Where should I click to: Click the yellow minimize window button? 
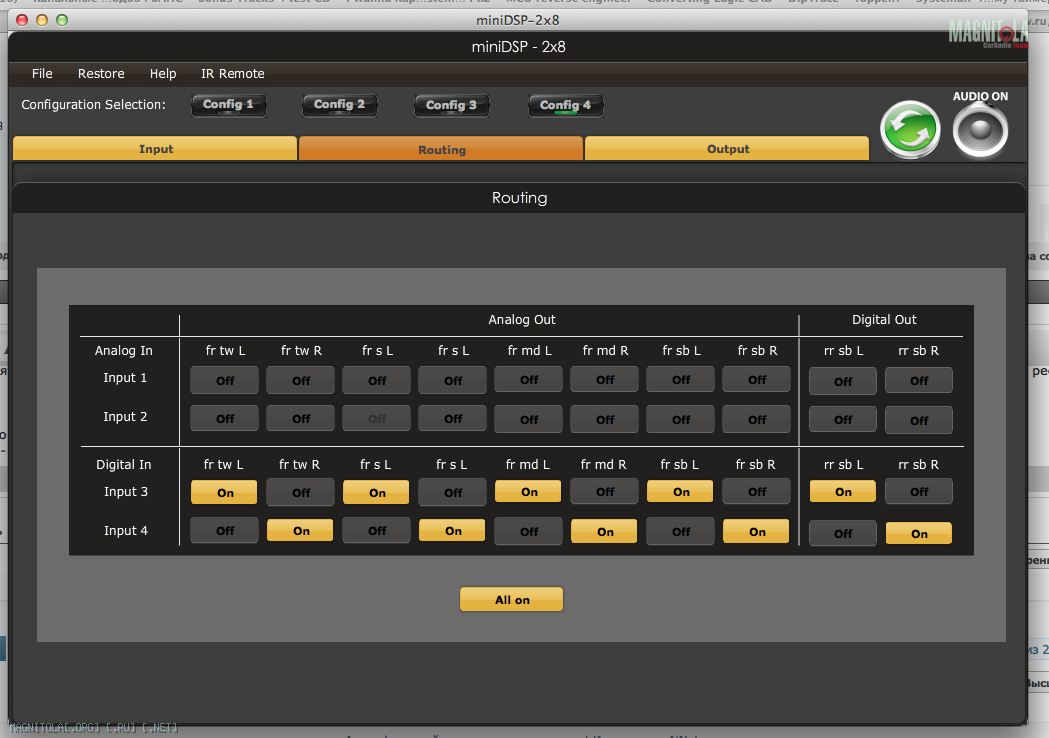click(41, 20)
